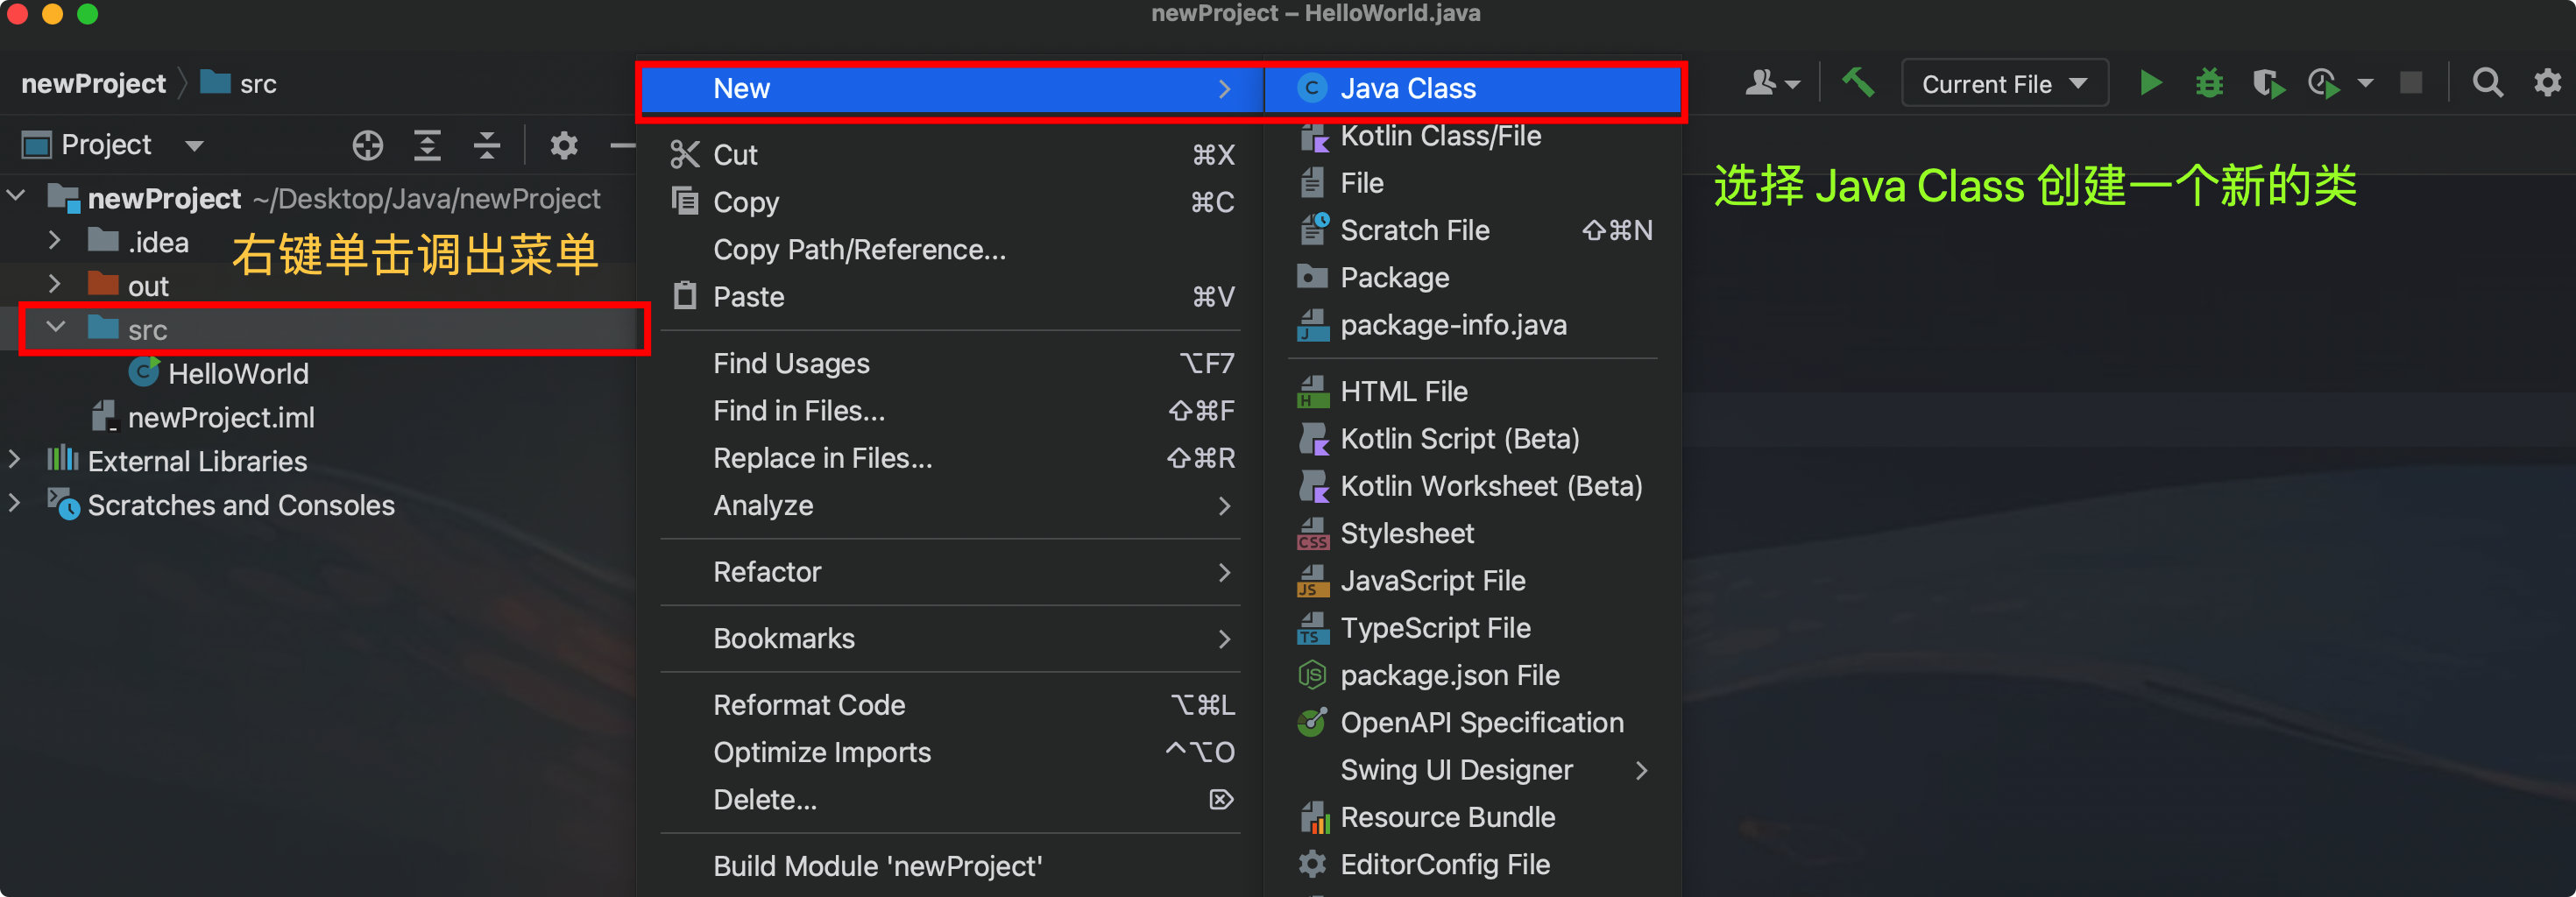The width and height of the screenshot is (2576, 897).
Task: Choose Cut from the context menu
Action: click(x=951, y=155)
